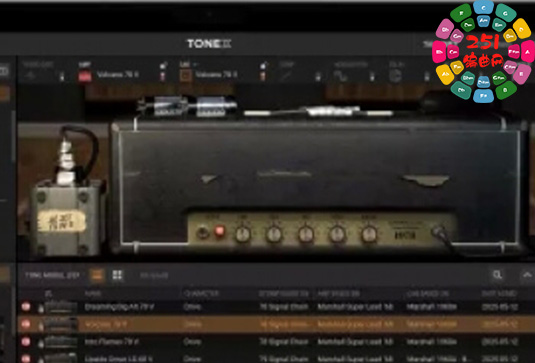This screenshot has height=363, width=535.
Task: Adjust the Treble knob on the amp panel
Action: [337, 234]
